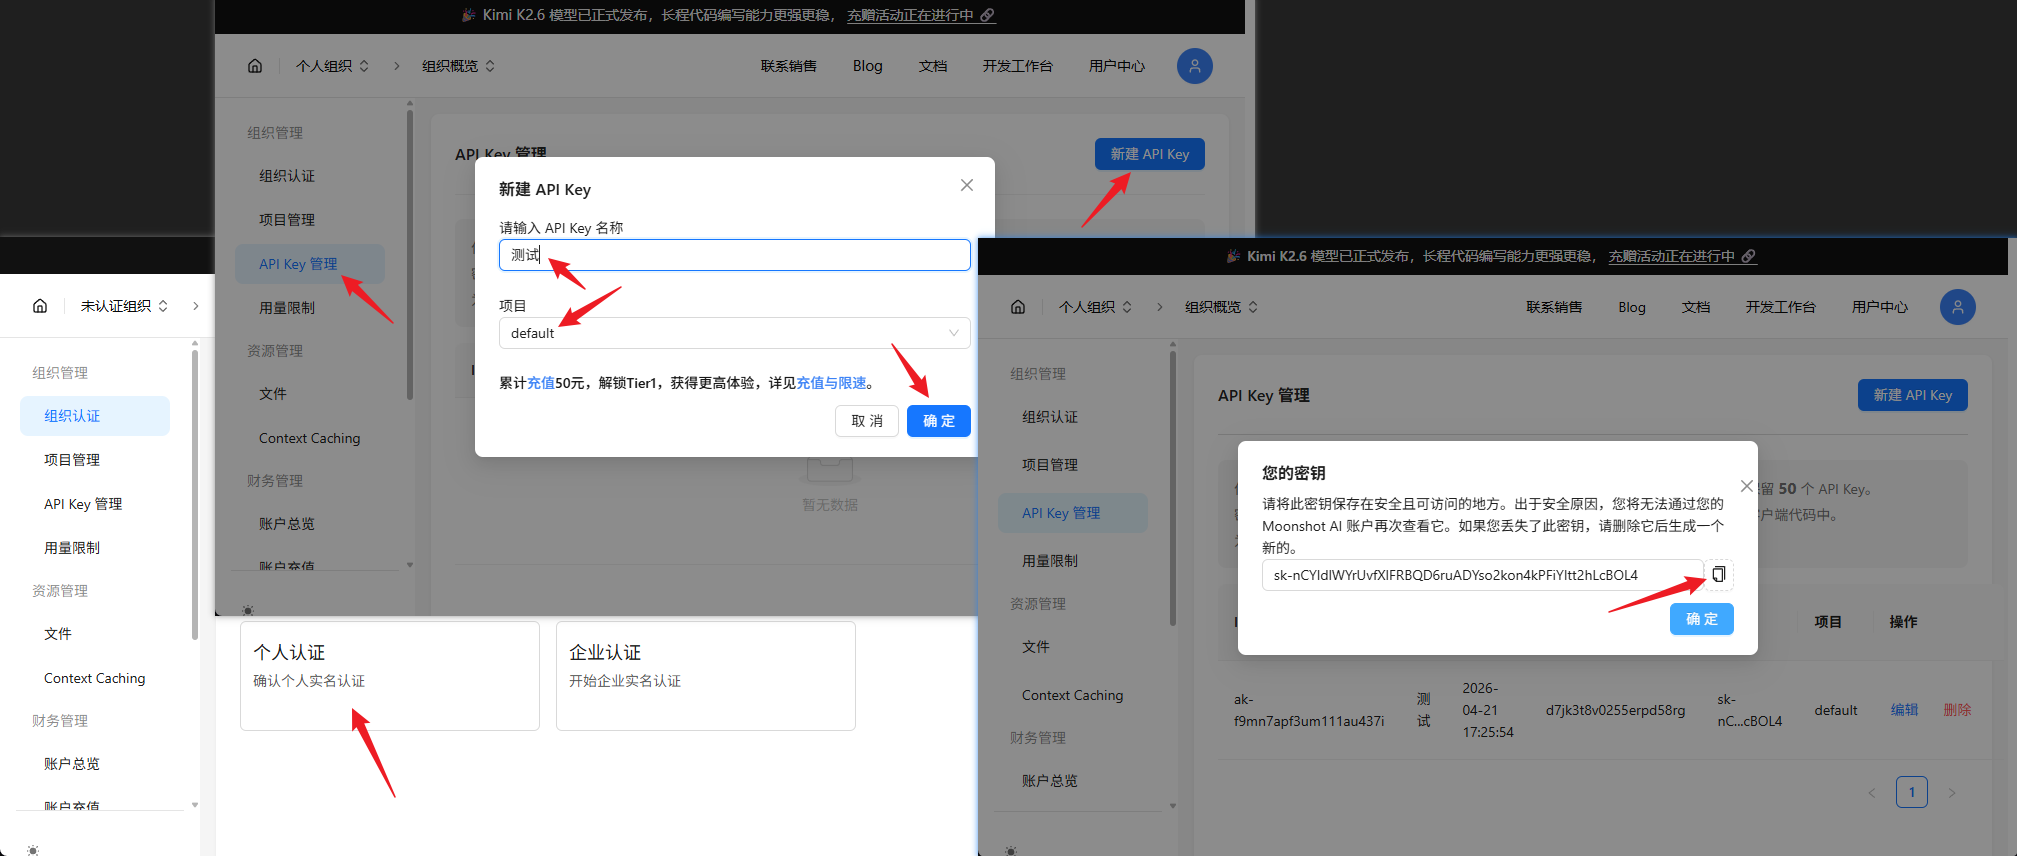Open the 项目 default dropdown in dialog
The height and width of the screenshot is (856, 2017).
pos(734,333)
